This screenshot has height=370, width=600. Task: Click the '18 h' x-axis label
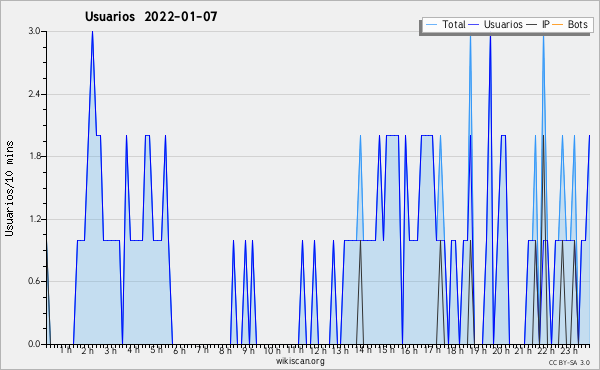[455, 350]
